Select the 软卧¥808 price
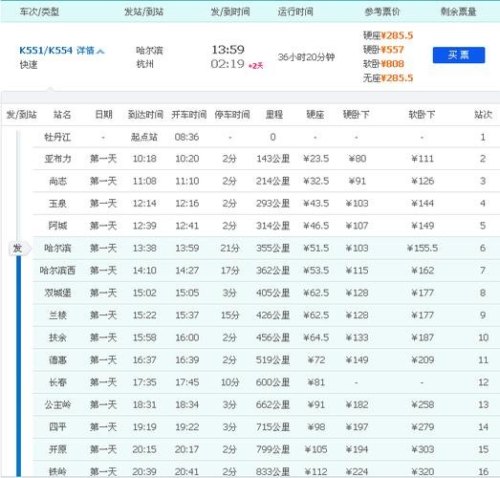The height and width of the screenshot is (478, 500). click(x=383, y=64)
